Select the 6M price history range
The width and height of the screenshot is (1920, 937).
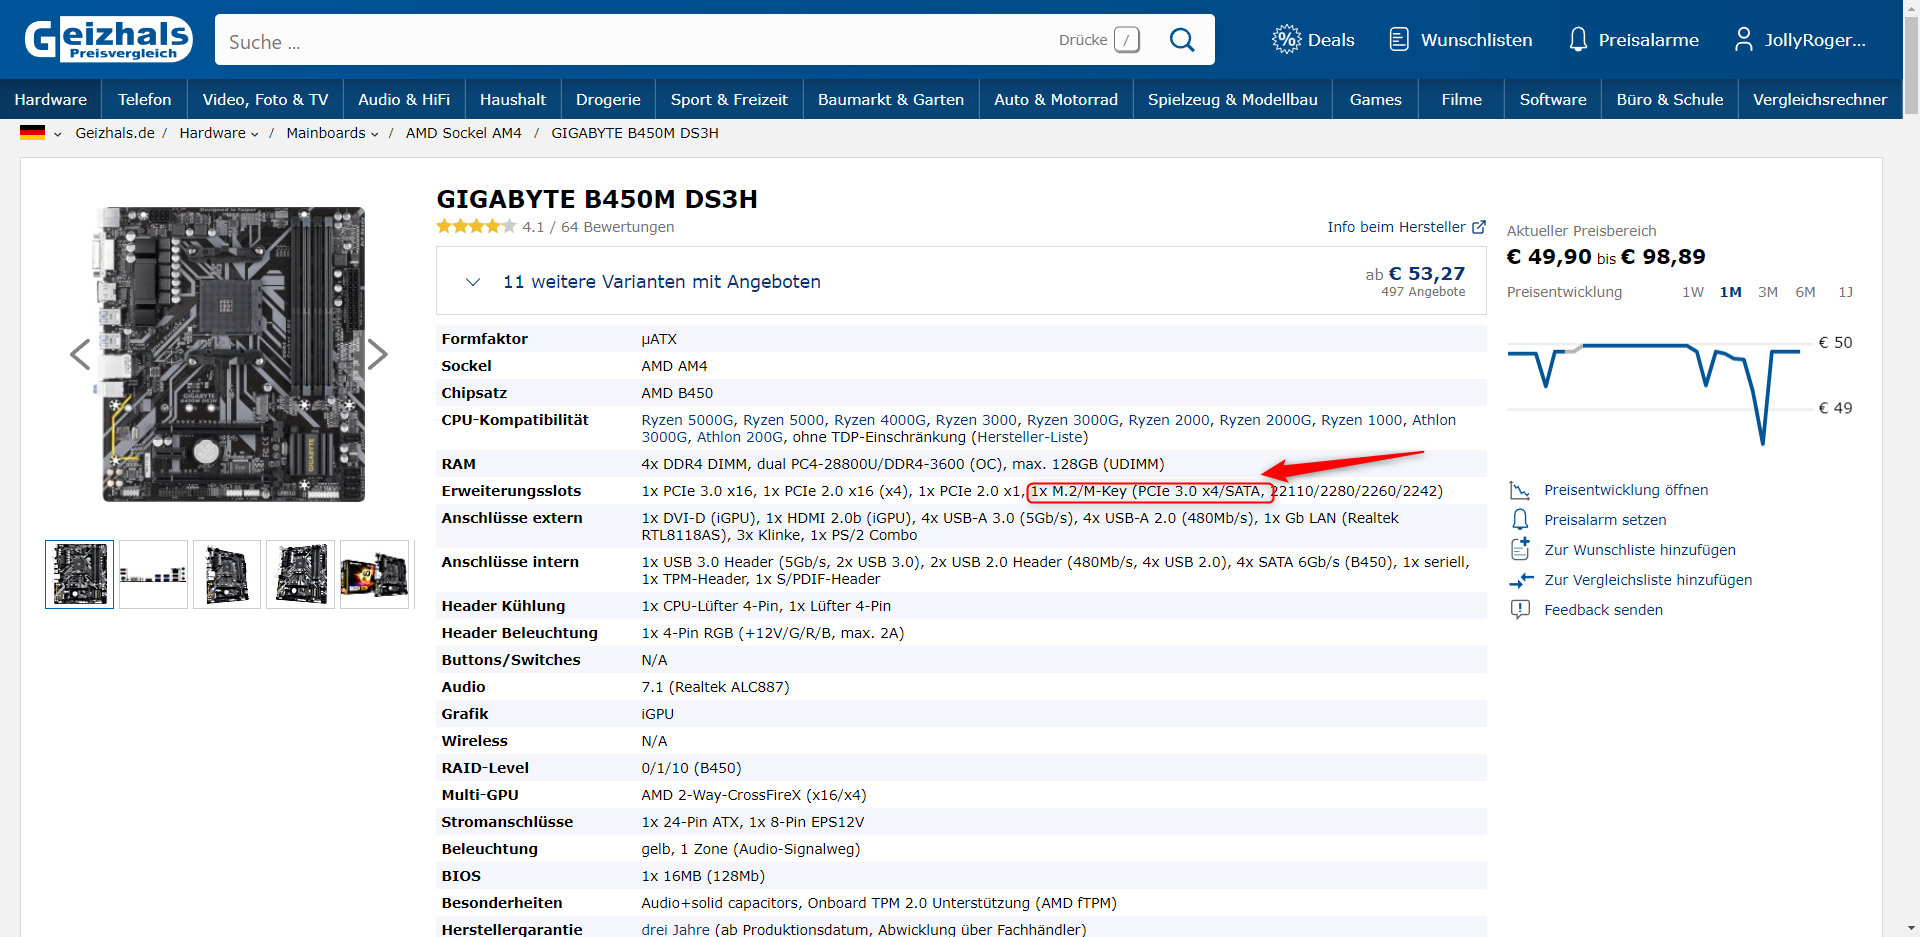1805,292
